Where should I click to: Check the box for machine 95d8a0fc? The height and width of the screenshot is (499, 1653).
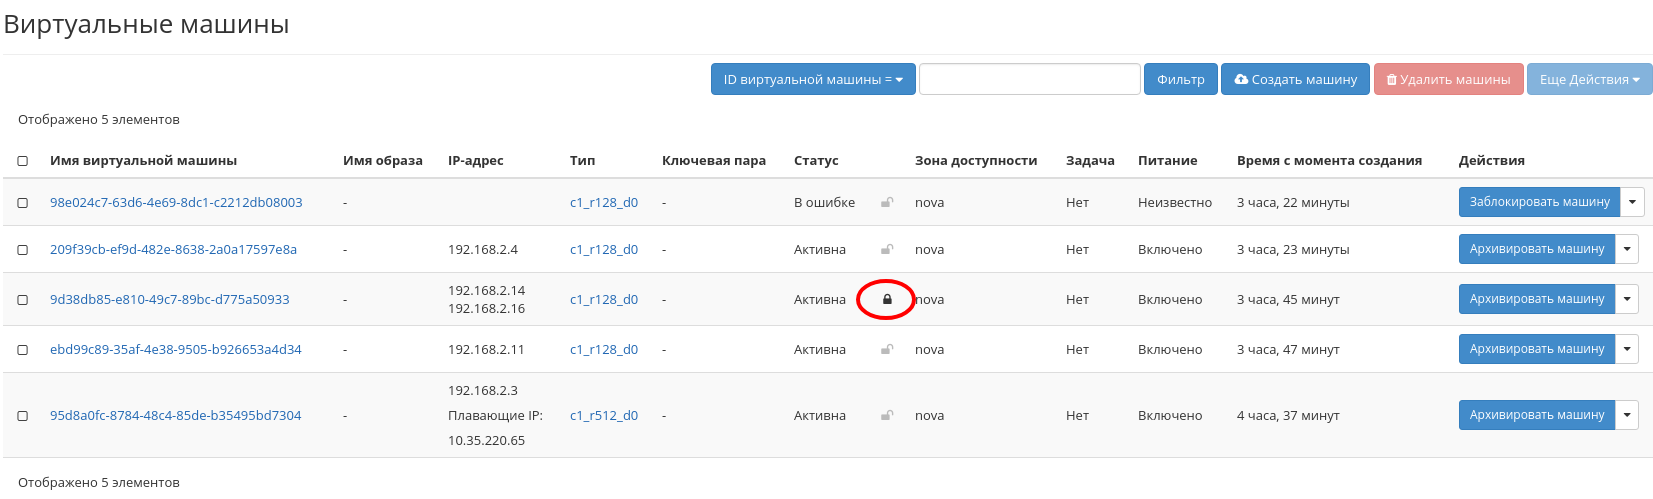[x=23, y=416]
